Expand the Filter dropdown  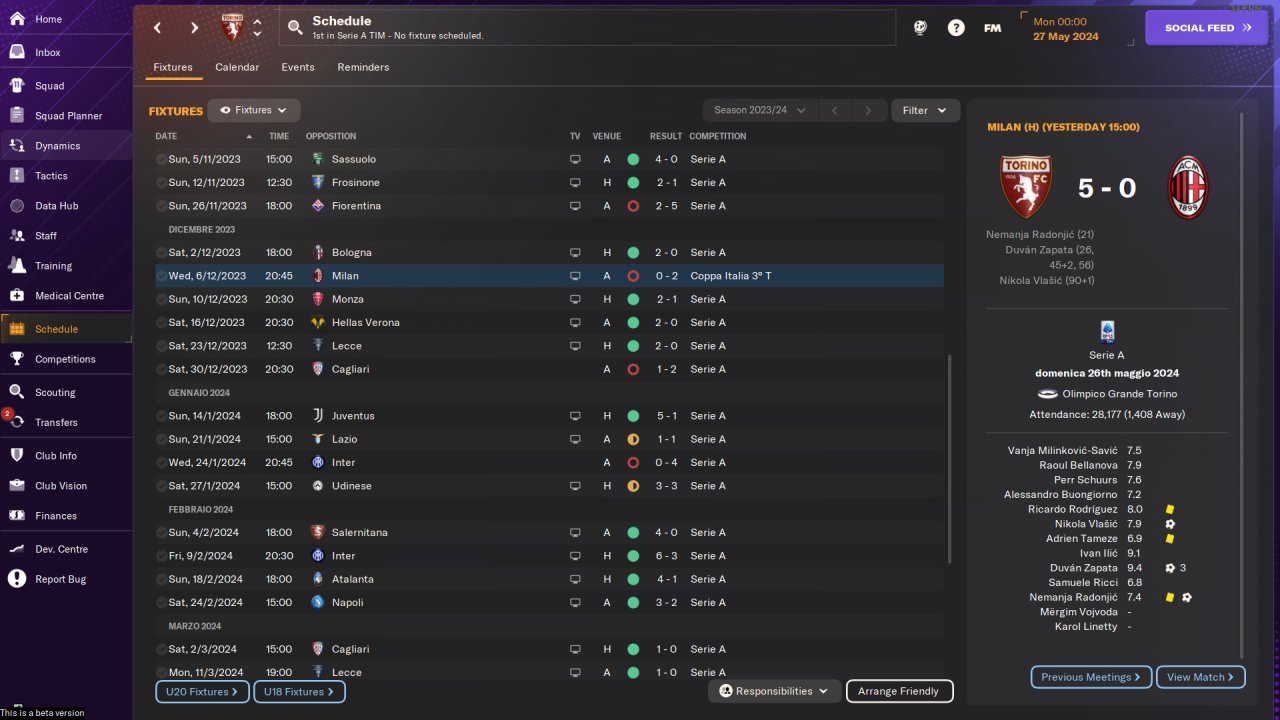coord(925,110)
